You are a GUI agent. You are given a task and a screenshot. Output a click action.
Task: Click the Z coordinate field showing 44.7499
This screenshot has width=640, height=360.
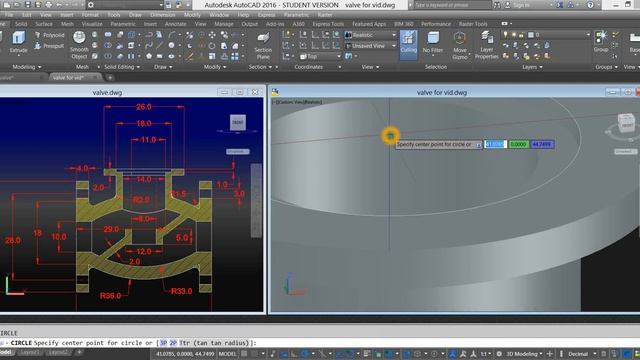pyautogui.click(x=542, y=144)
